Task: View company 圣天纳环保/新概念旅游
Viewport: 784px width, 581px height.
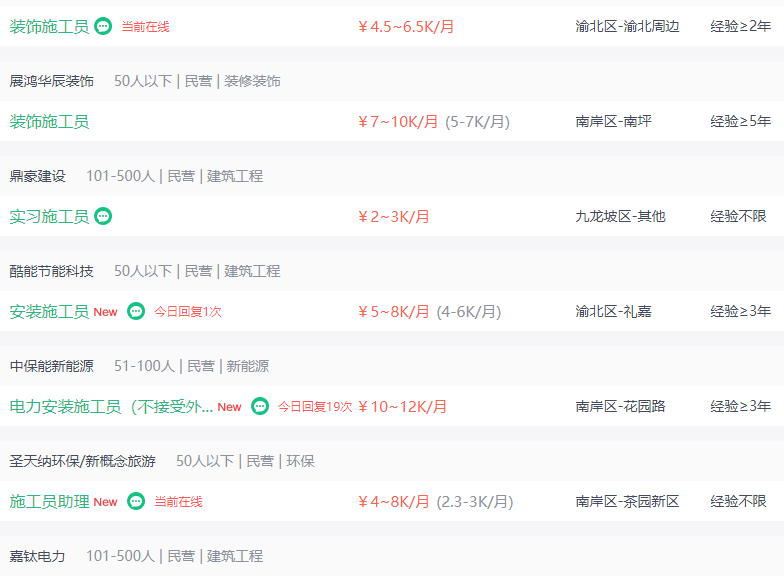Action: (82, 461)
